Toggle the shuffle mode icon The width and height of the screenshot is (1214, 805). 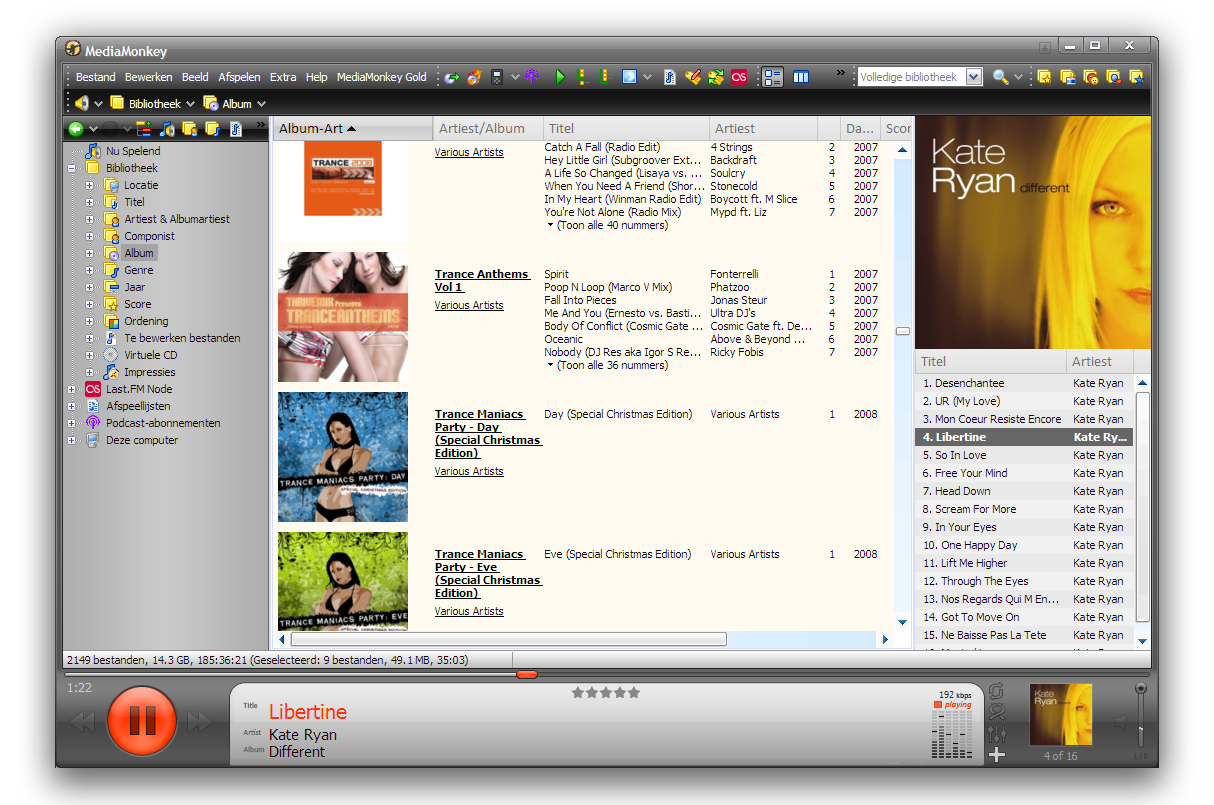tap(996, 713)
